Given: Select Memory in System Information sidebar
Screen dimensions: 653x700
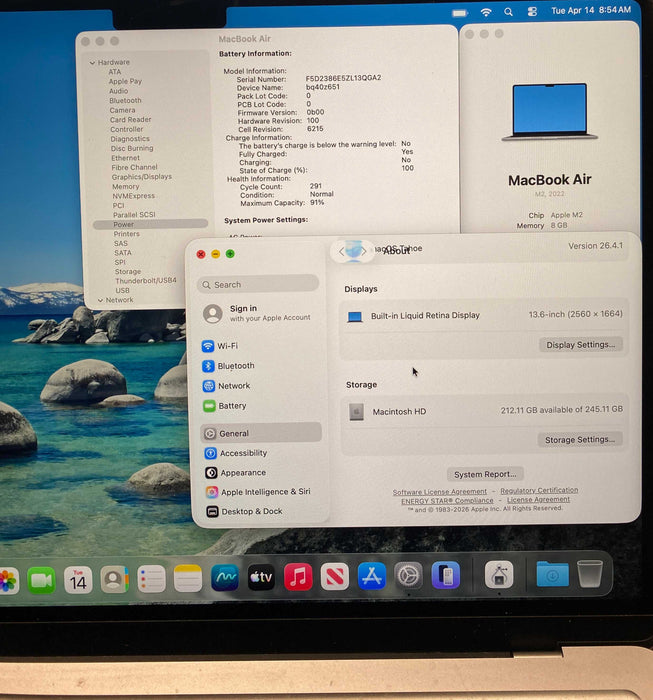Looking at the screenshot, I should coord(125,187).
